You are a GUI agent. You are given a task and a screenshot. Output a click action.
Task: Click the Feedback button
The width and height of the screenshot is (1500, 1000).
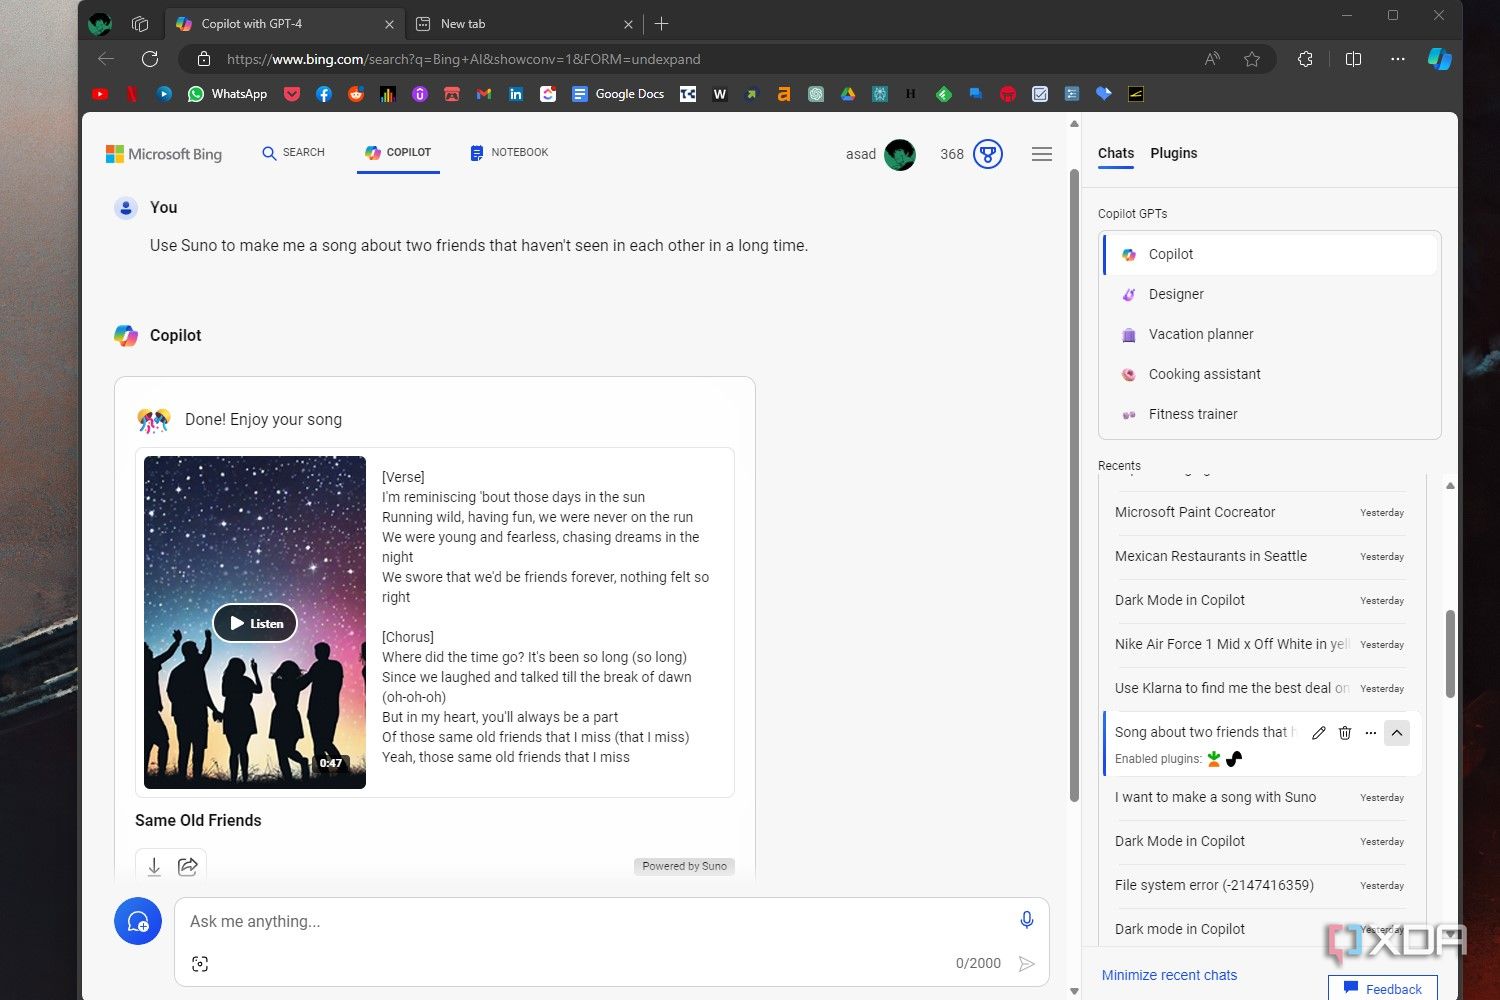click(1383, 988)
